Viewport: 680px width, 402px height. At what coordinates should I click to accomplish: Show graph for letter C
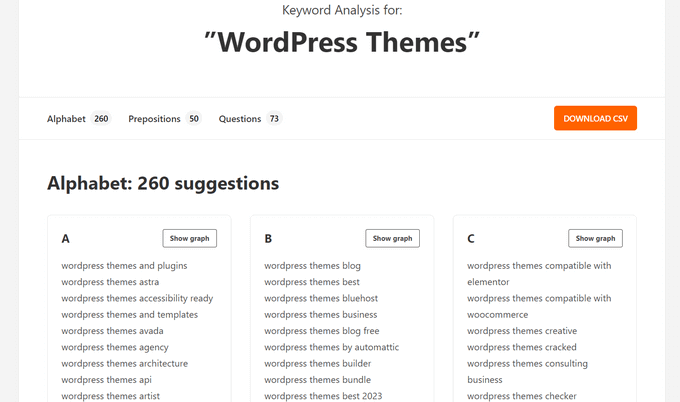click(x=595, y=238)
